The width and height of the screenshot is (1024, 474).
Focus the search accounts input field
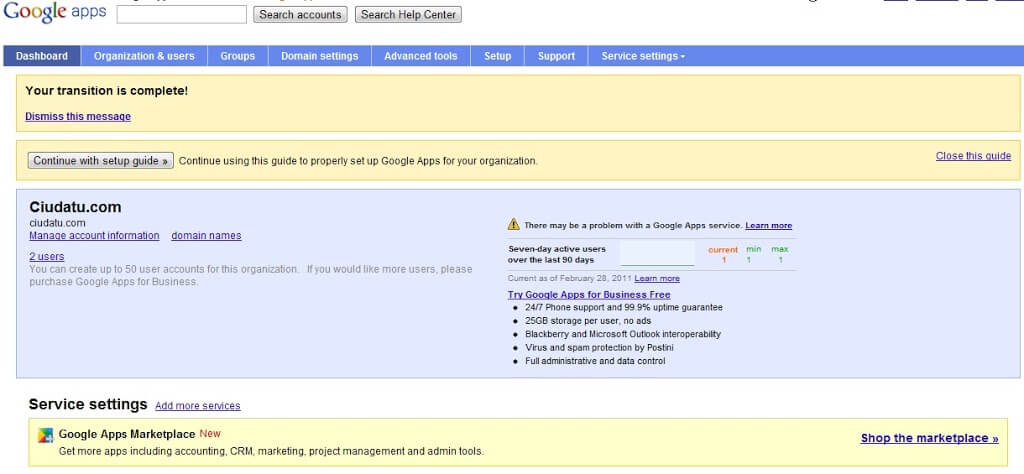coord(182,14)
